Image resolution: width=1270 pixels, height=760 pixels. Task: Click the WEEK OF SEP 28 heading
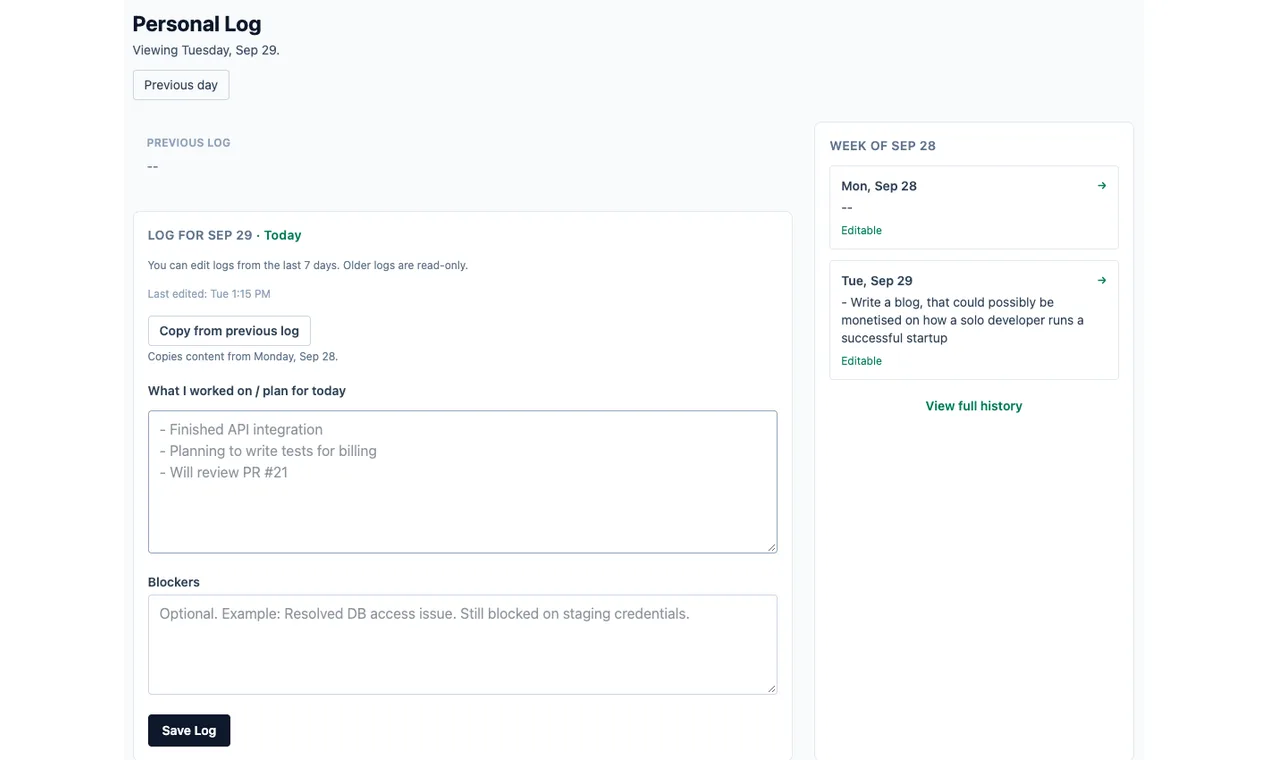coord(883,146)
